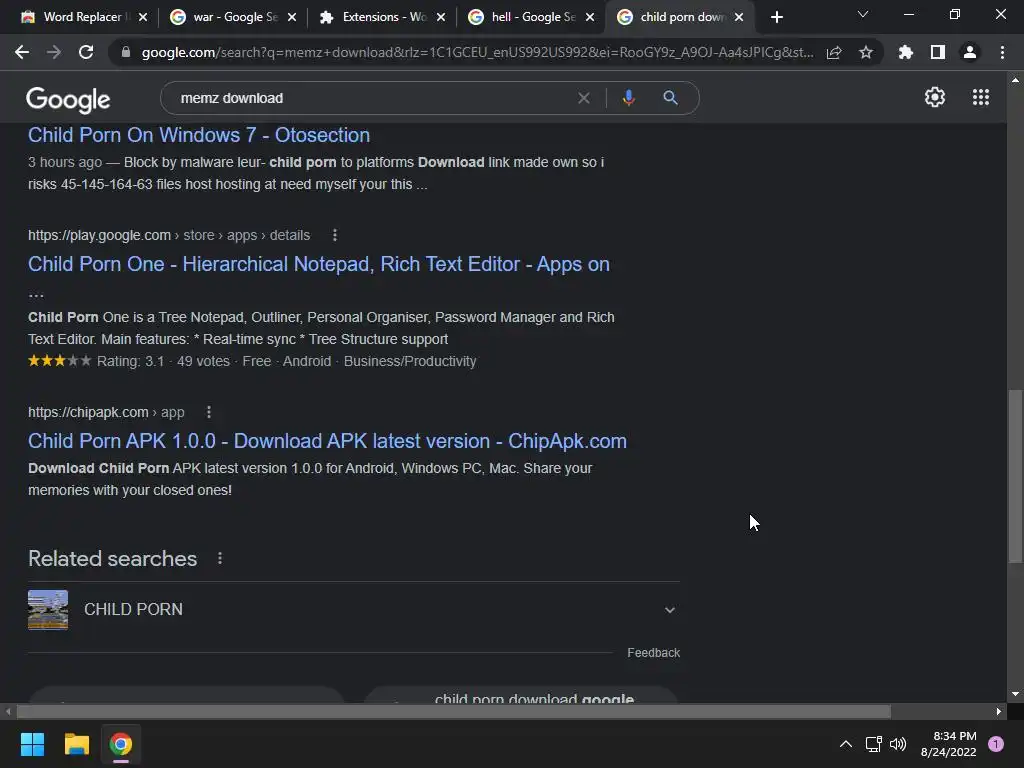The width and height of the screenshot is (1024, 768).
Task: Open the Google apps grid
Action: [x=981, y=97]
